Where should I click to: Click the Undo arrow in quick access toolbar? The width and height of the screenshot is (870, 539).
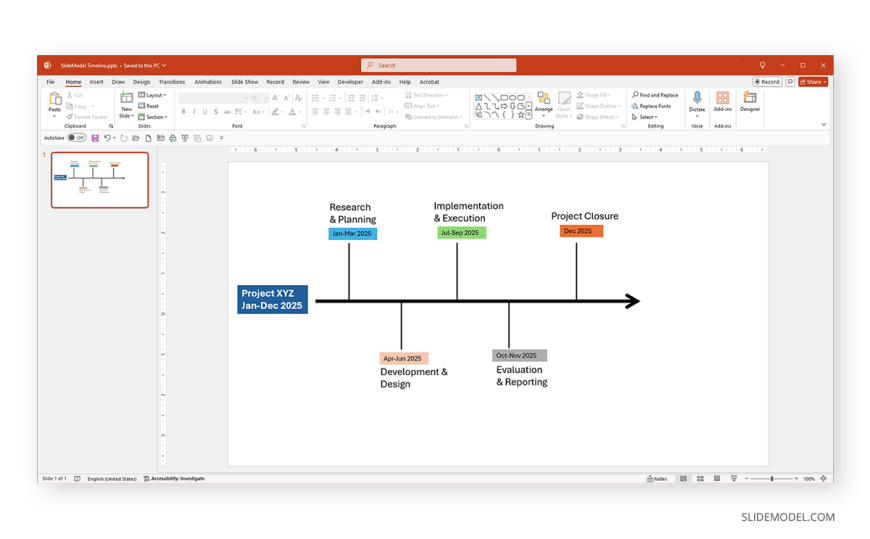click(107, 138)
